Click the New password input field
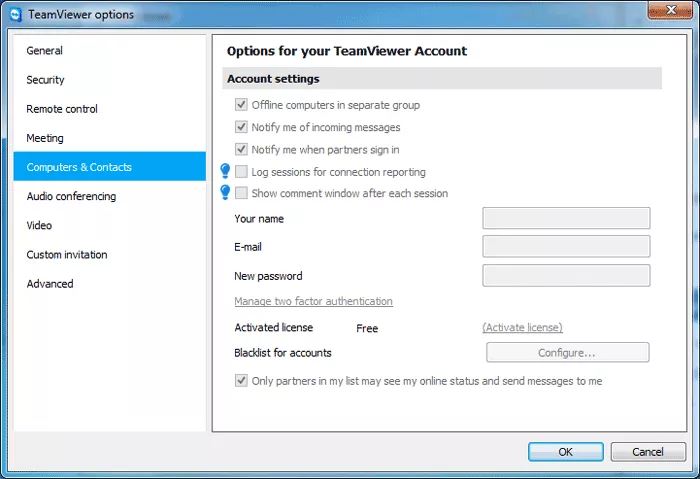This screenshot has height=479, width=700. (x=566, y=275)
